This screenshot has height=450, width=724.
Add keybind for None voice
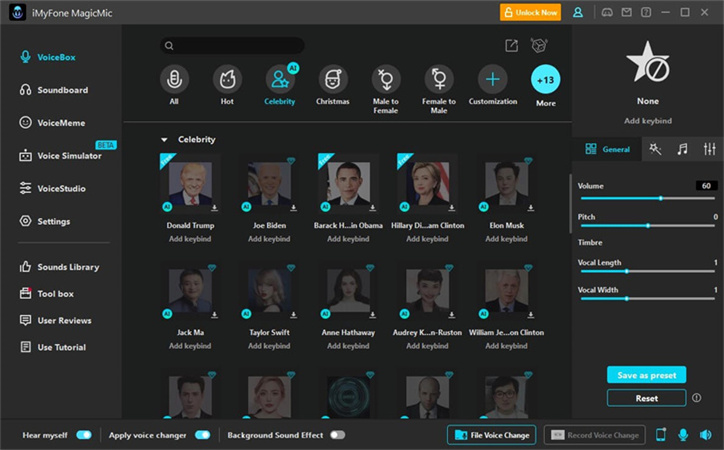pos(648,121)
